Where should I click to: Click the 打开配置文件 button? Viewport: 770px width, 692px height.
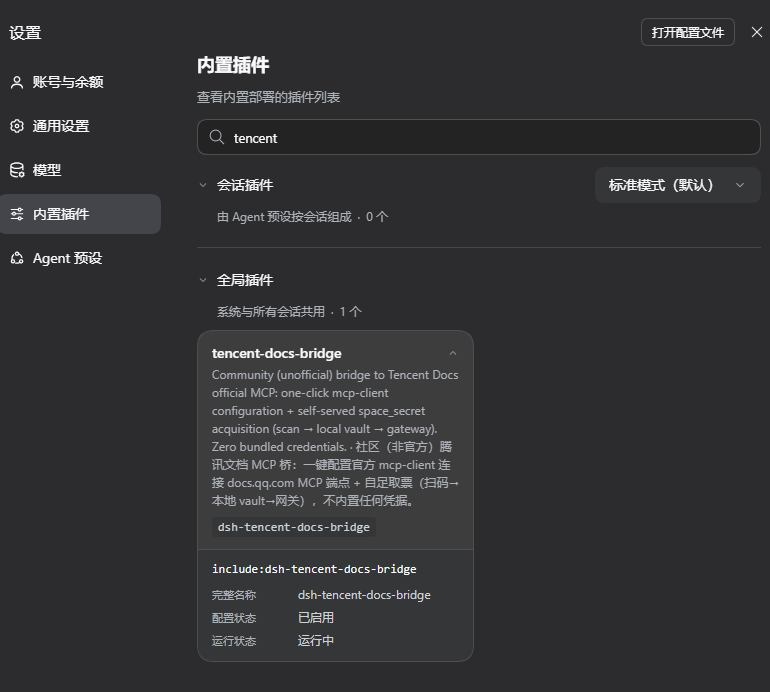688,32
